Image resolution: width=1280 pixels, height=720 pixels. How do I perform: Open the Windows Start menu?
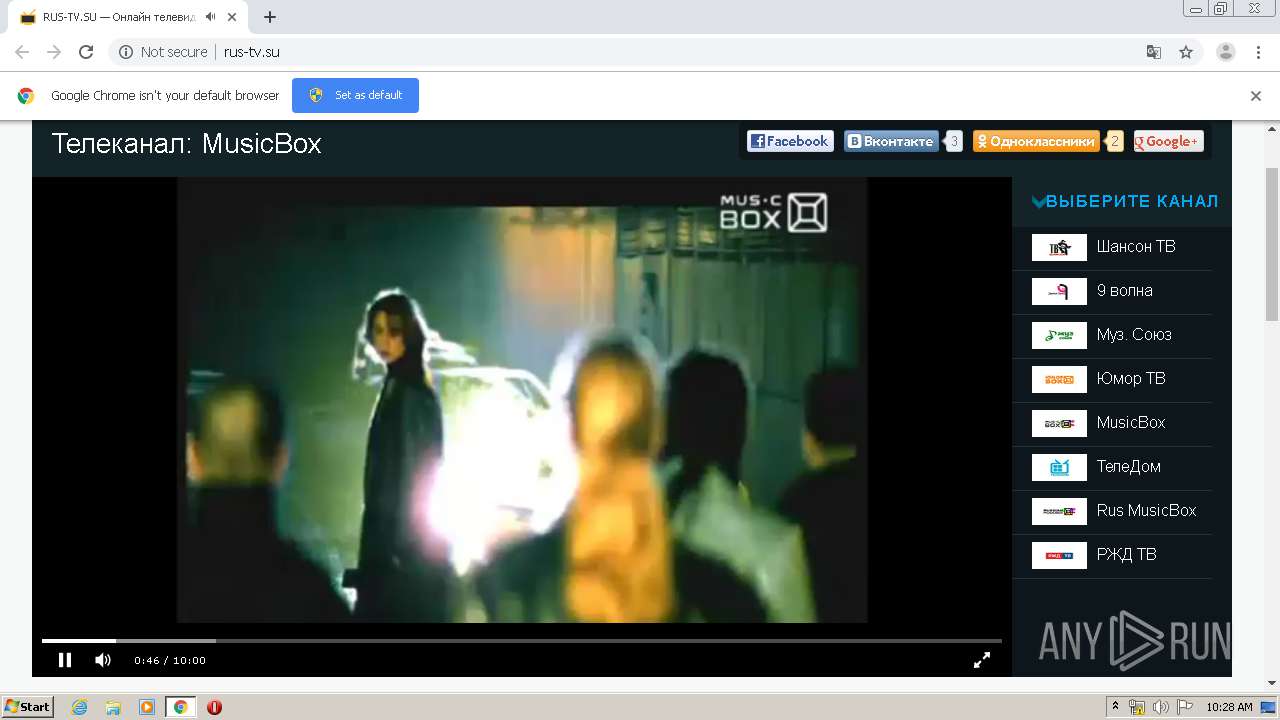pyautogui.click(x=27, y=707)
